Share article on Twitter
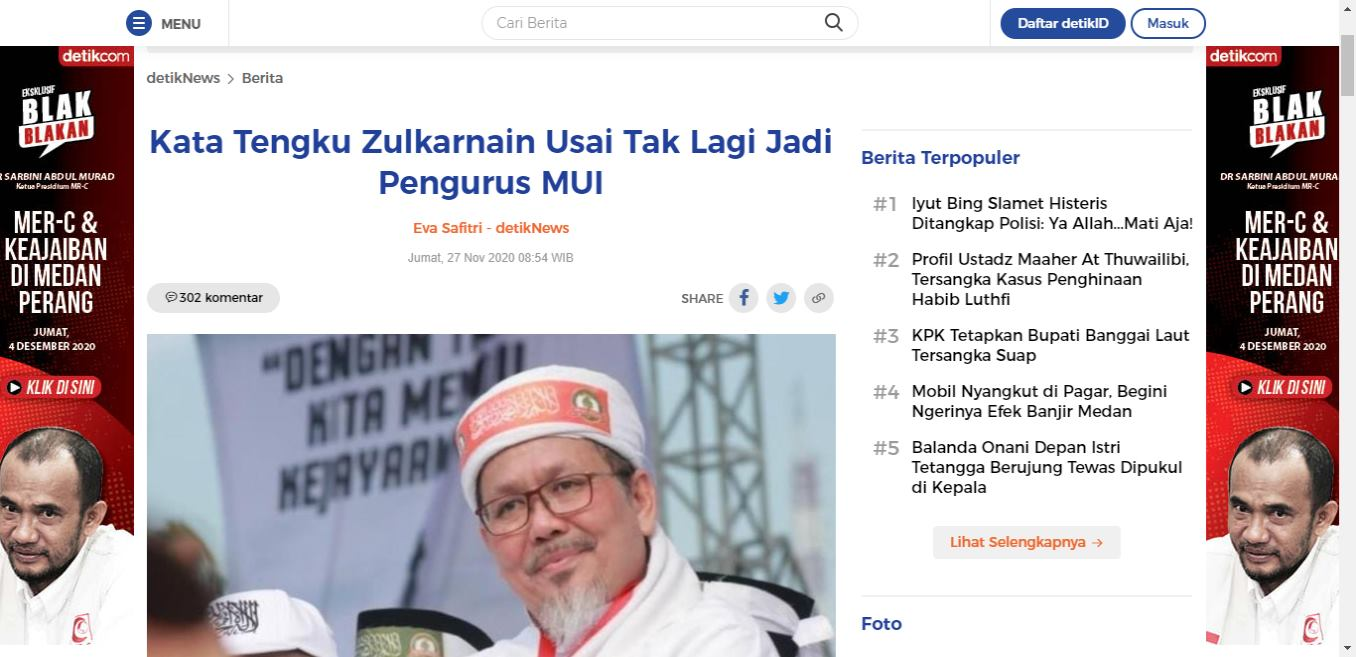The height and width of the screenshot is (657, 1356). coord(781,298)
